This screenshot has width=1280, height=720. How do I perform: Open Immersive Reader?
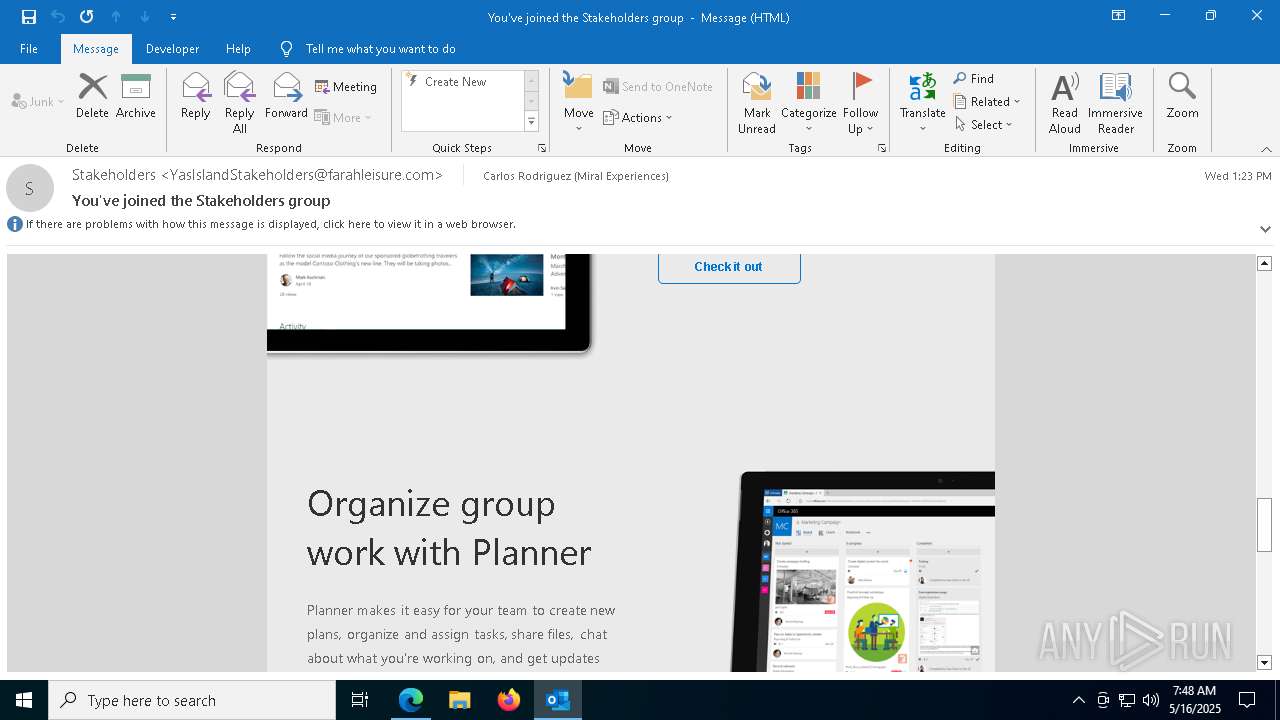coord(1115,103)
